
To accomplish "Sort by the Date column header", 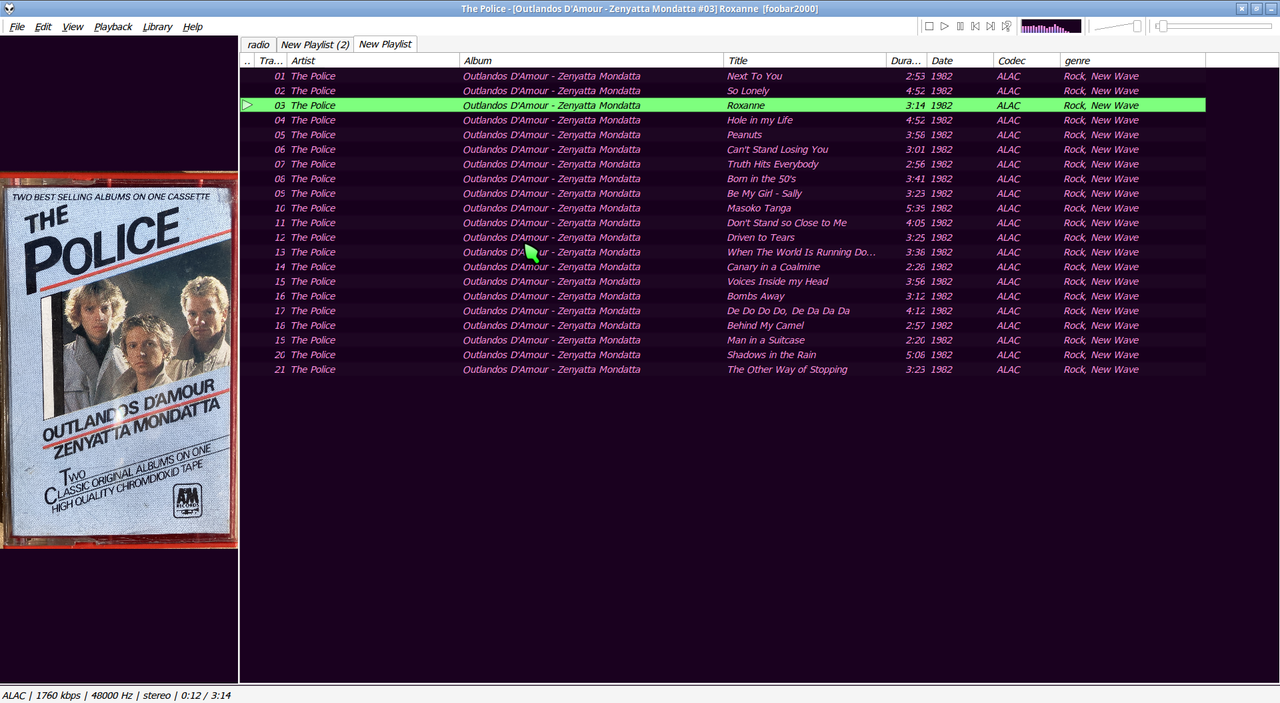I will (960, 61).
